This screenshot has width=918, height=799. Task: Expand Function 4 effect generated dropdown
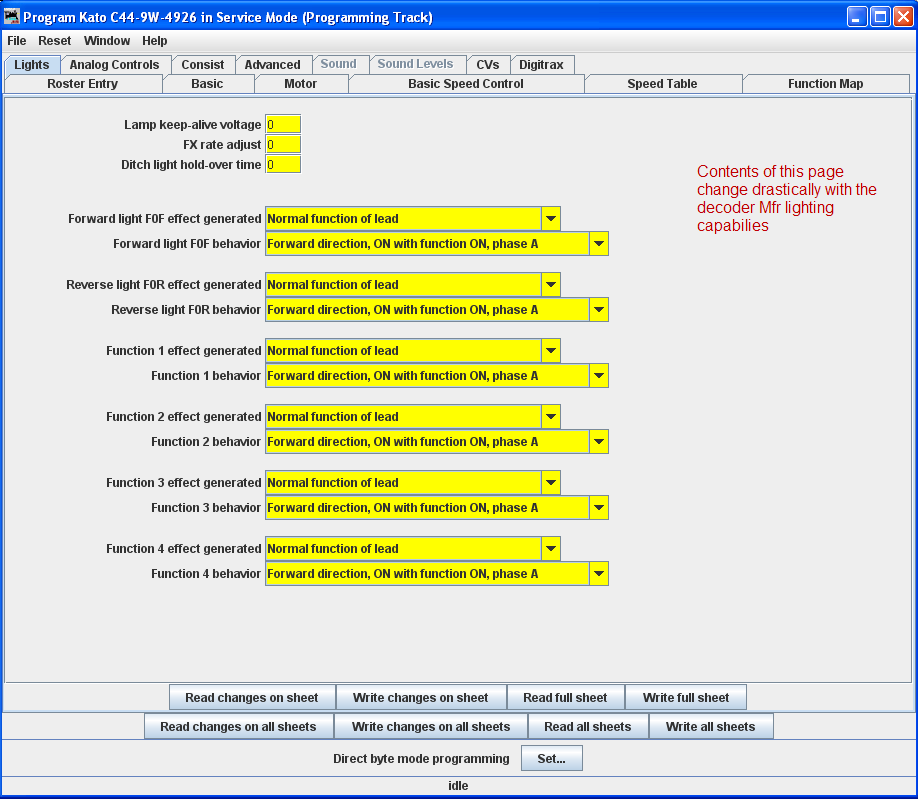550,549
